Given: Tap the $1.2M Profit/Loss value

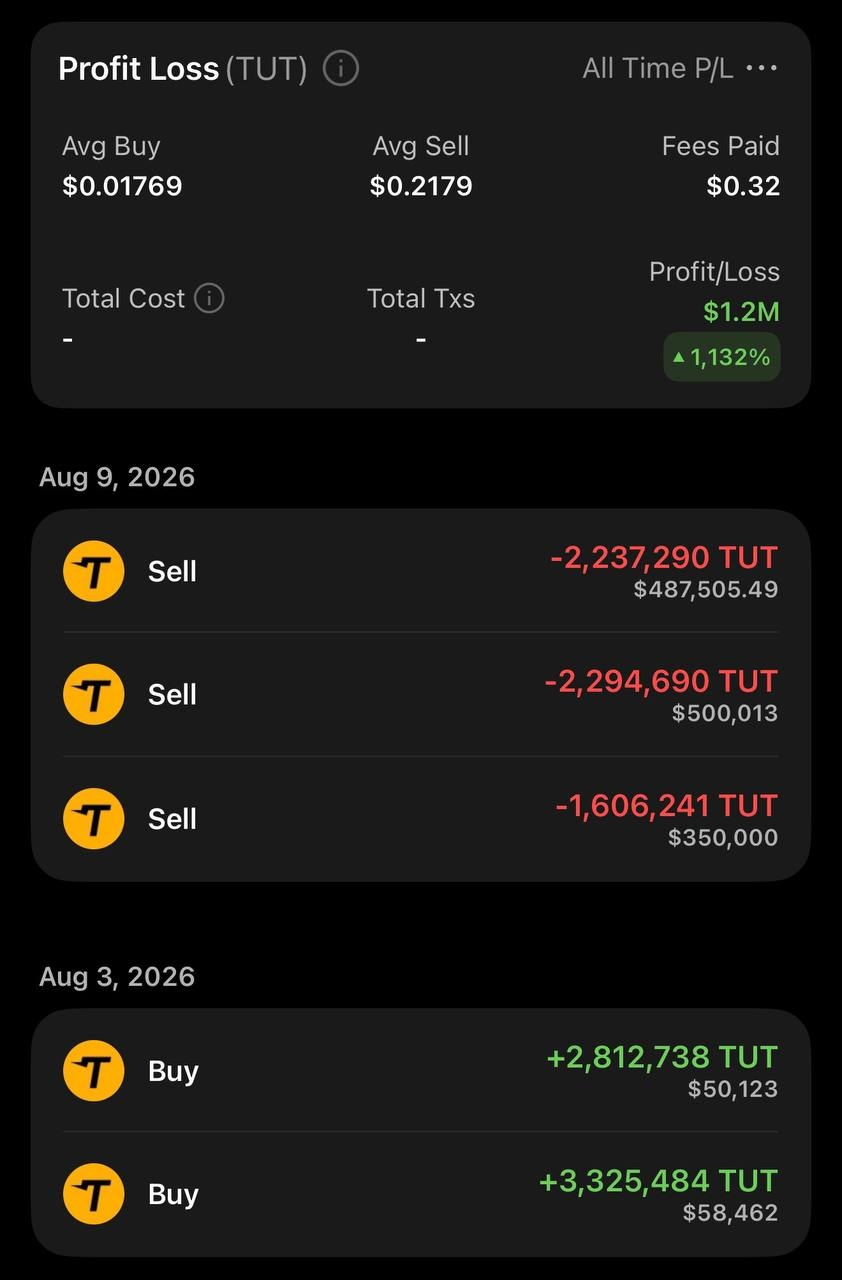Looking at the screenshot, I should point(741,312).
